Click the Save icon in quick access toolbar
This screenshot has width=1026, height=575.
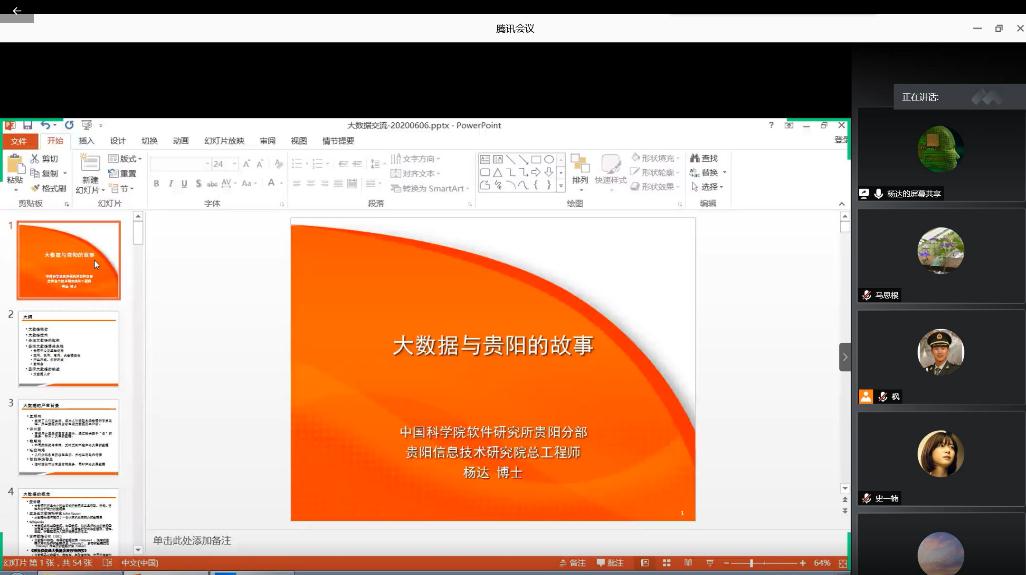pyautogui.click(x=28, y=125)
